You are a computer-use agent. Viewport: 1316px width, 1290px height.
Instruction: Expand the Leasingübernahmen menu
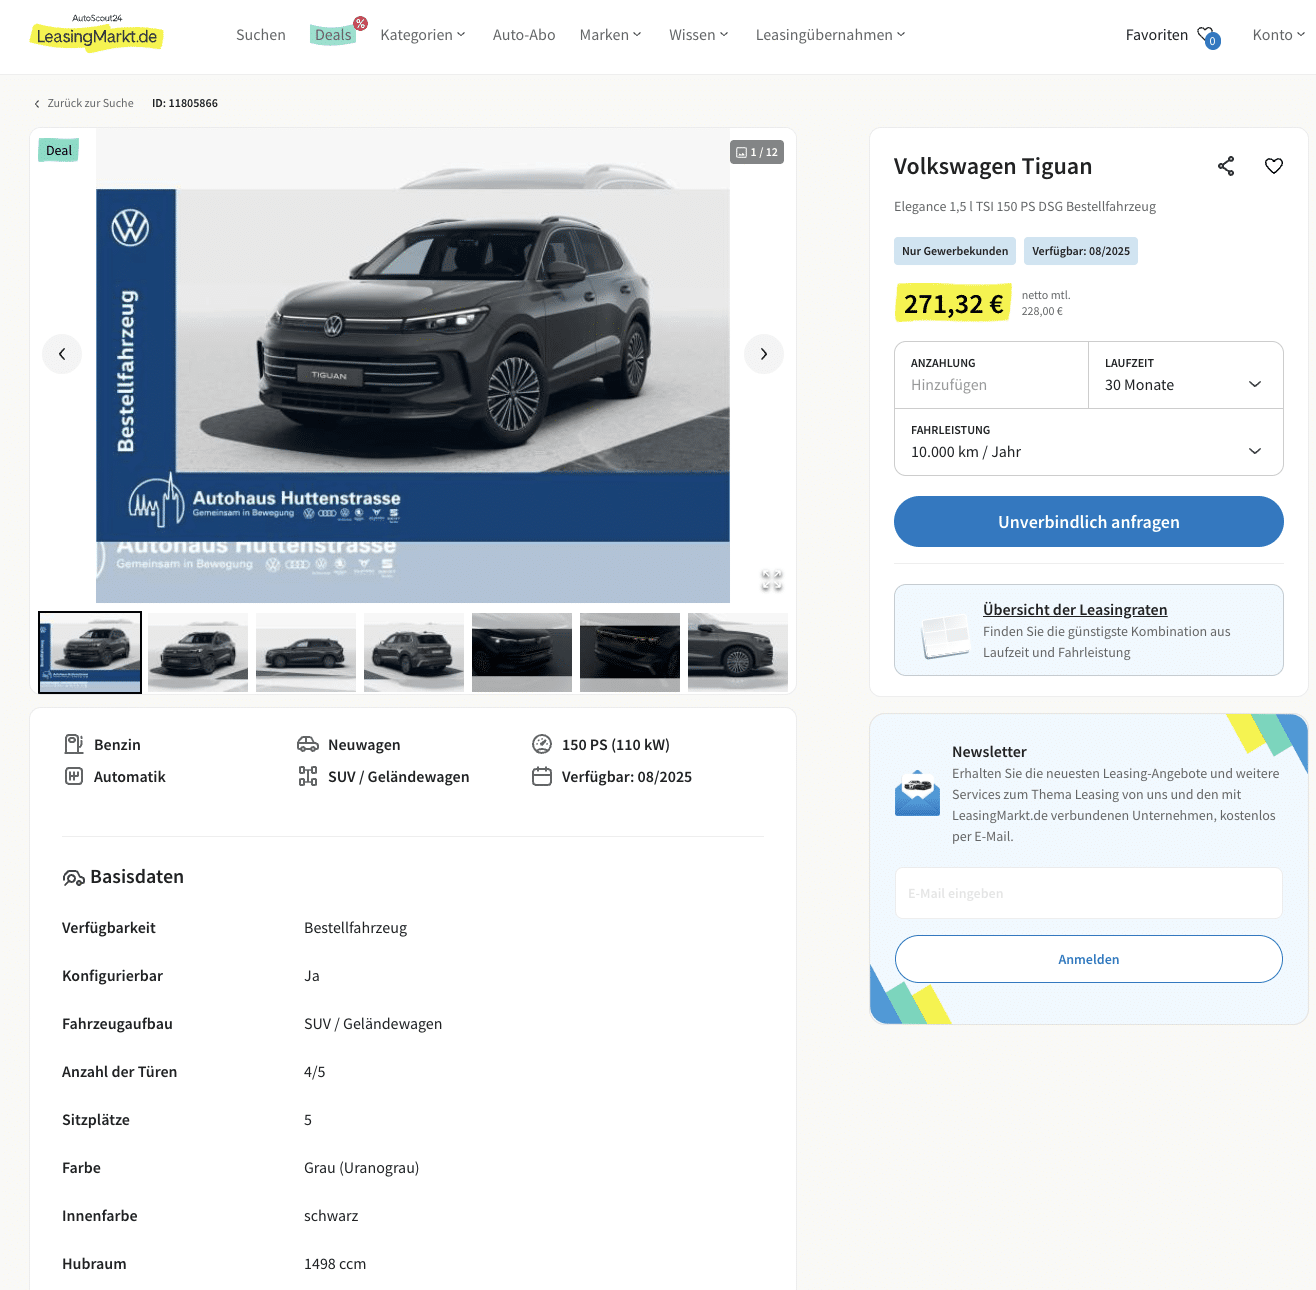830,35
